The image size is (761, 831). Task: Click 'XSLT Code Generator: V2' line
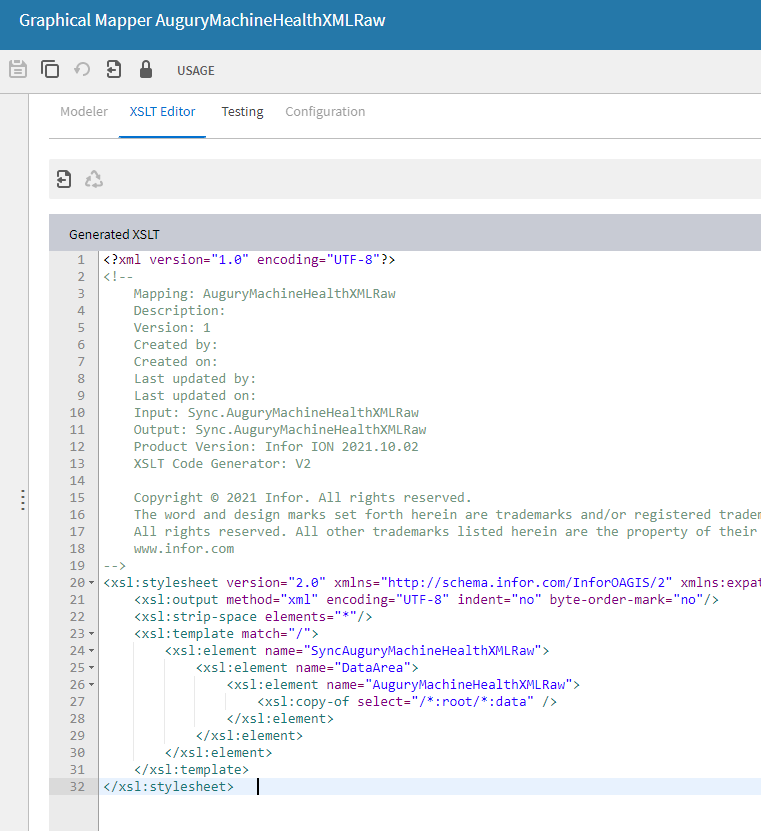pos(222,463)
